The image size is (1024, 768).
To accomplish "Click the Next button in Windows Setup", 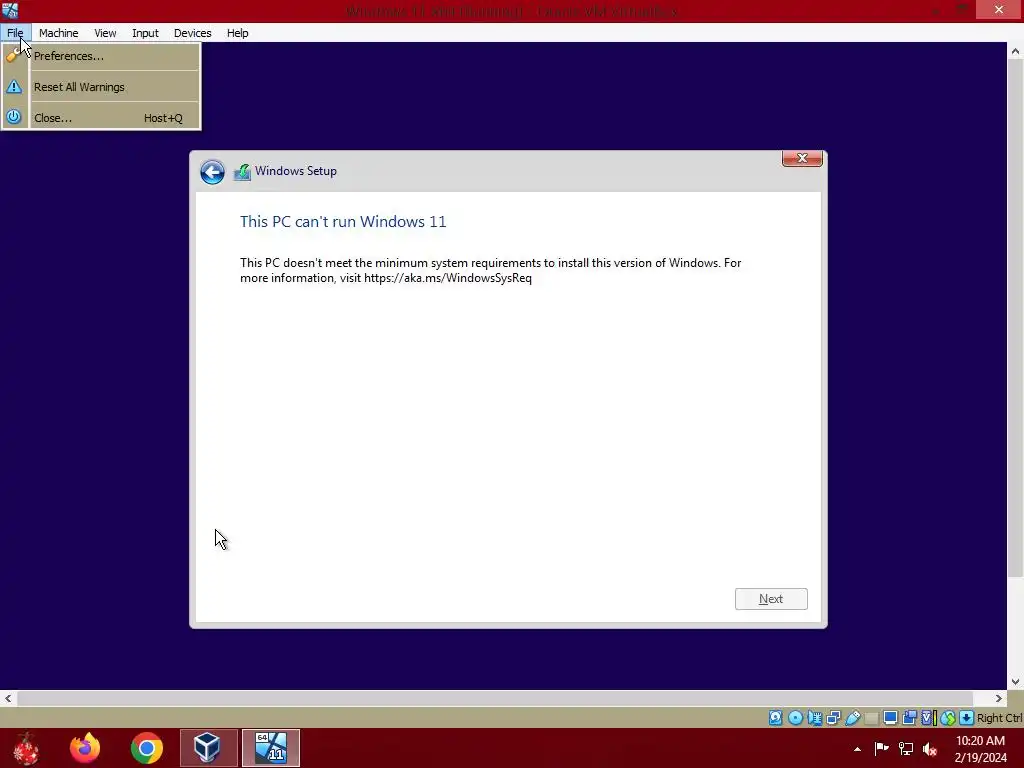I will 771,599.
